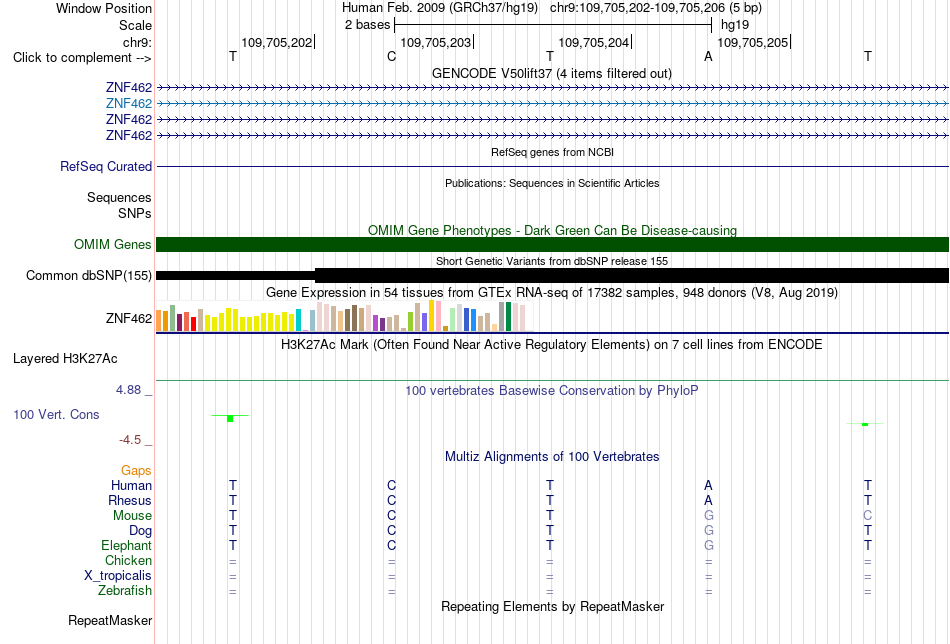Viewport: 950px width, 644px height.
Task: Click the OMIM Genes track label
Action: coord(112,245)
